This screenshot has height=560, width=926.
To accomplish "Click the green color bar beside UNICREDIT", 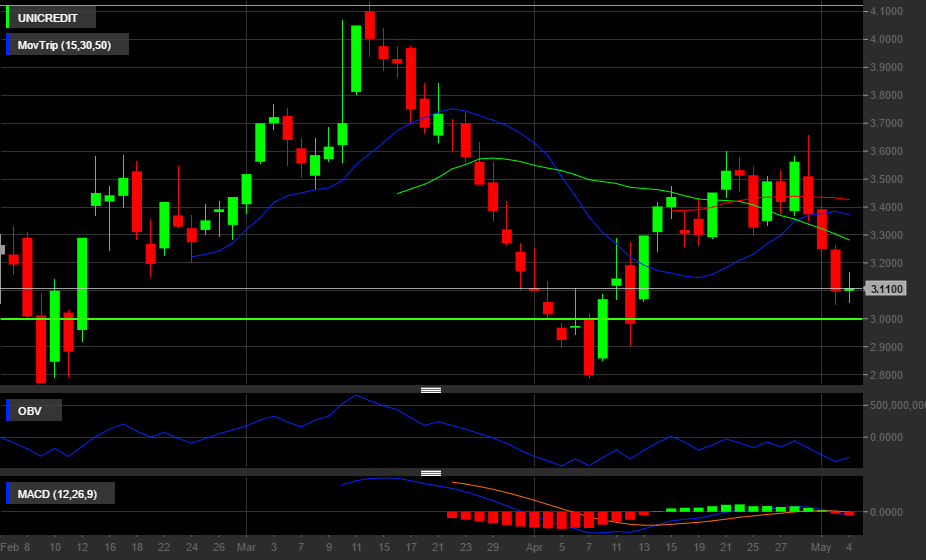I will (9, 17).
